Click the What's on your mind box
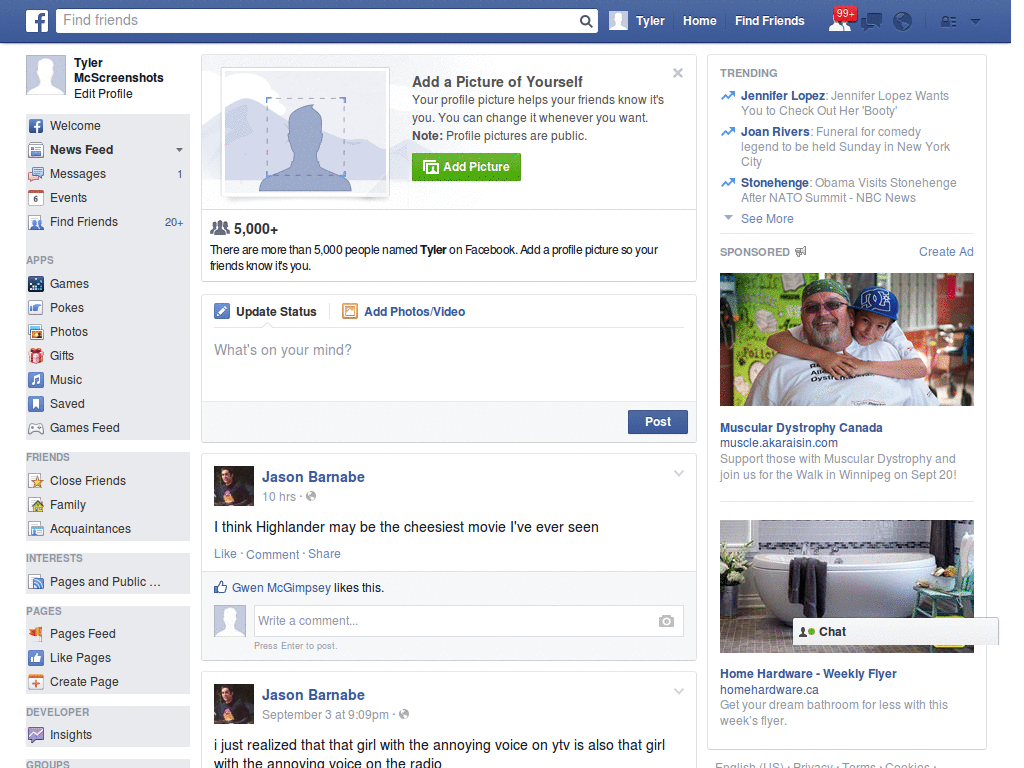This screenshot has height=768, width=1024. point(449,364)
